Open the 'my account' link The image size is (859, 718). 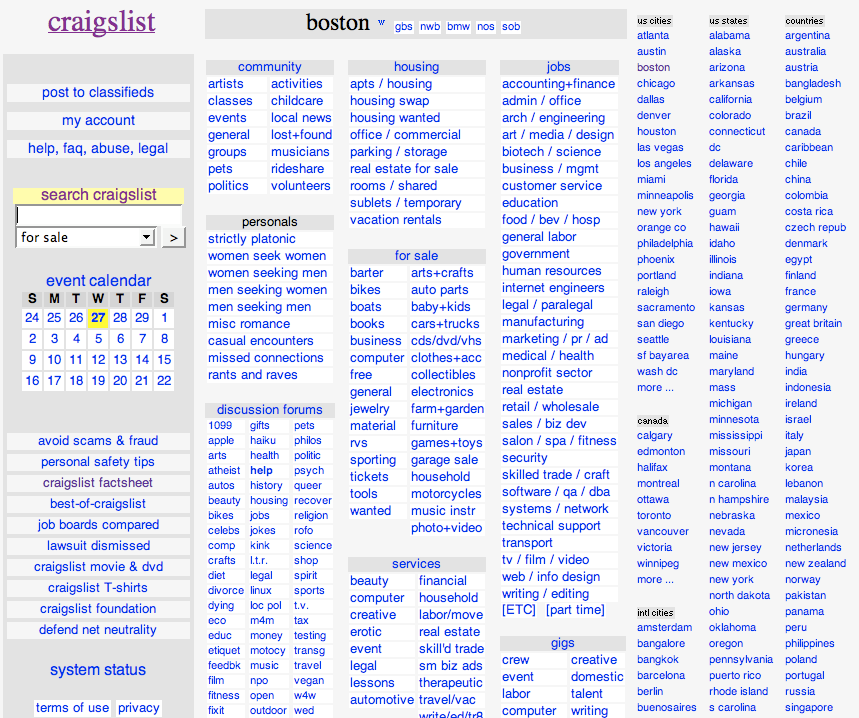(x=98, y=120)
